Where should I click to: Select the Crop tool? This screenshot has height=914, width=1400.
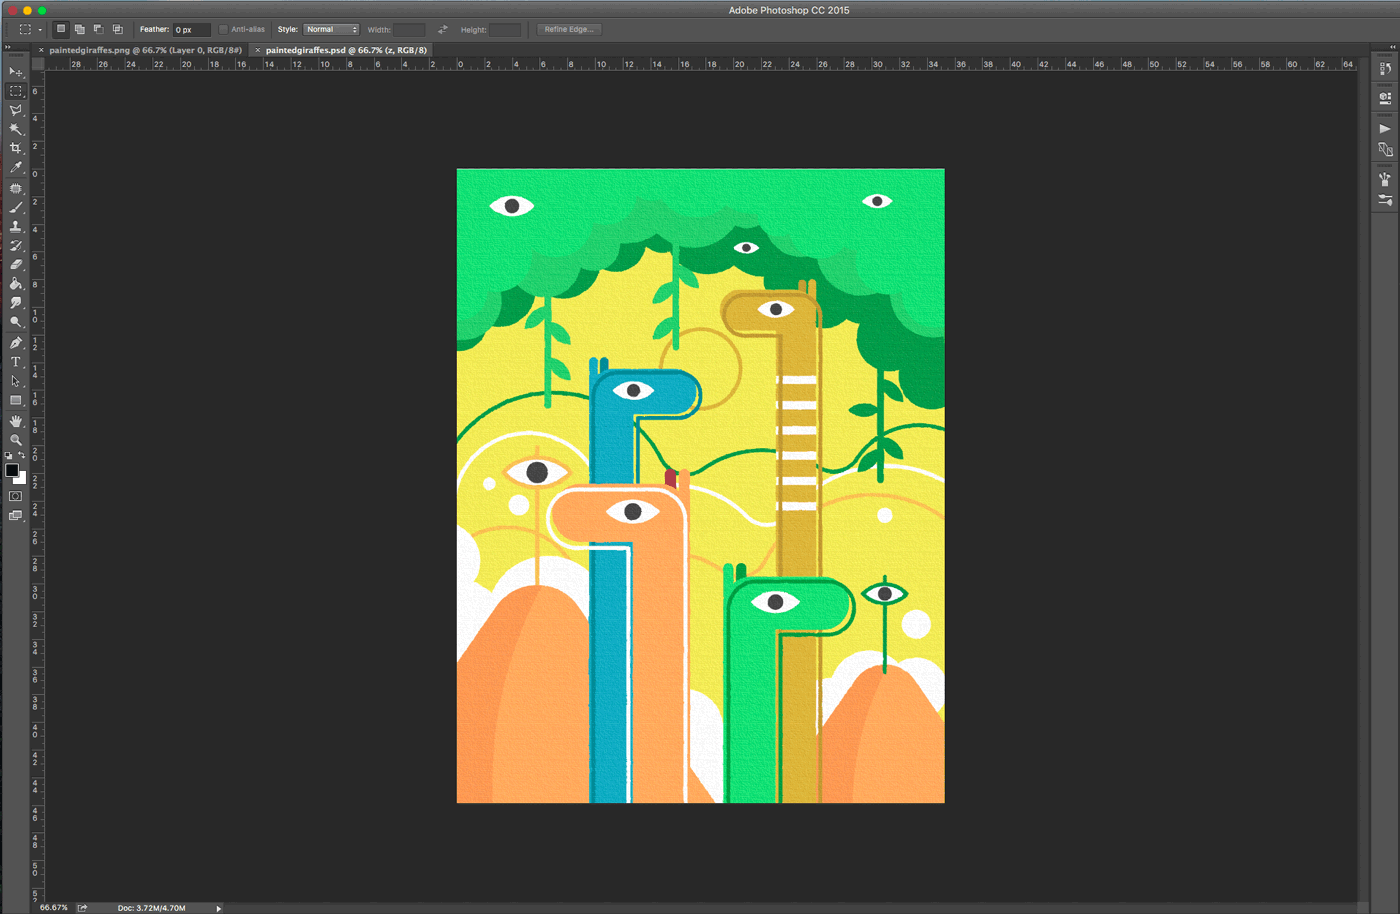[x=16, y=148]
